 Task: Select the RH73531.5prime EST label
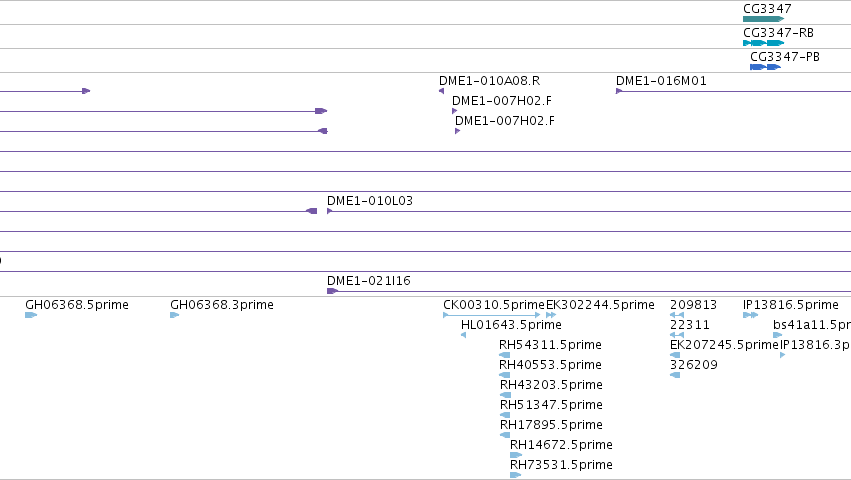pyautogui.click(x=561, y=465)
